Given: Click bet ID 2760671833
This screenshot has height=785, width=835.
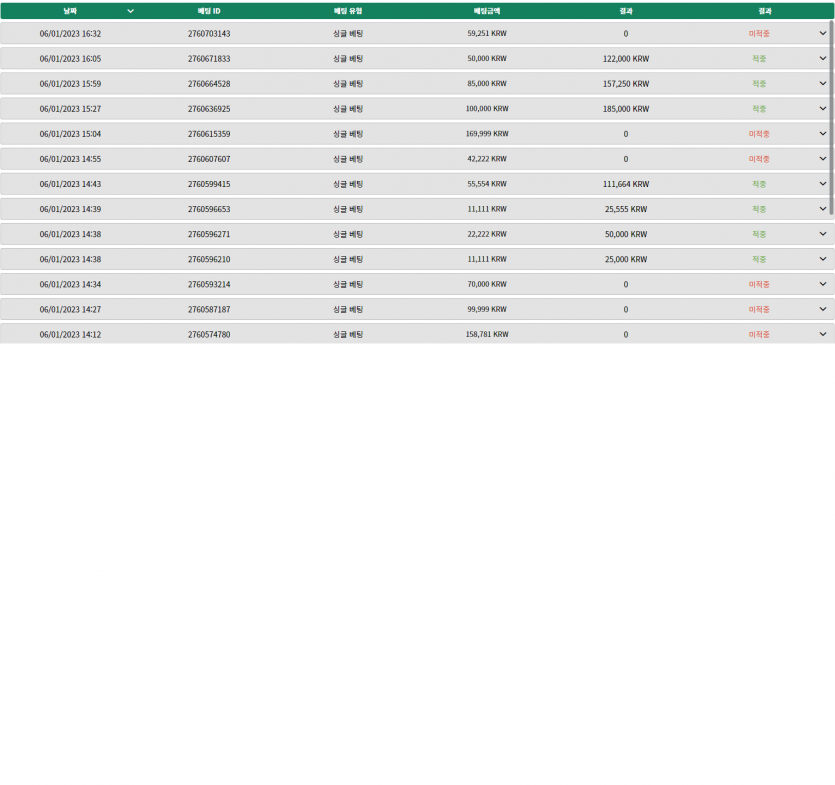Looking at the screenshot, I should click(209, 59).
